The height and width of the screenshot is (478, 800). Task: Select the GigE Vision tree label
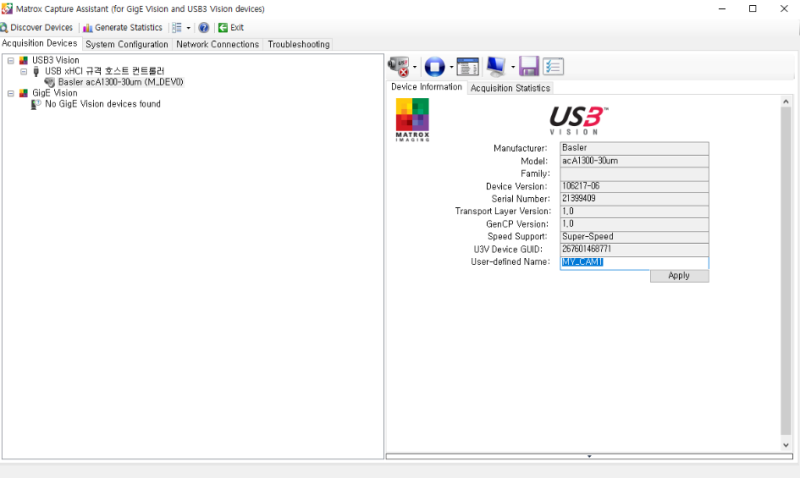coord(55,93)
